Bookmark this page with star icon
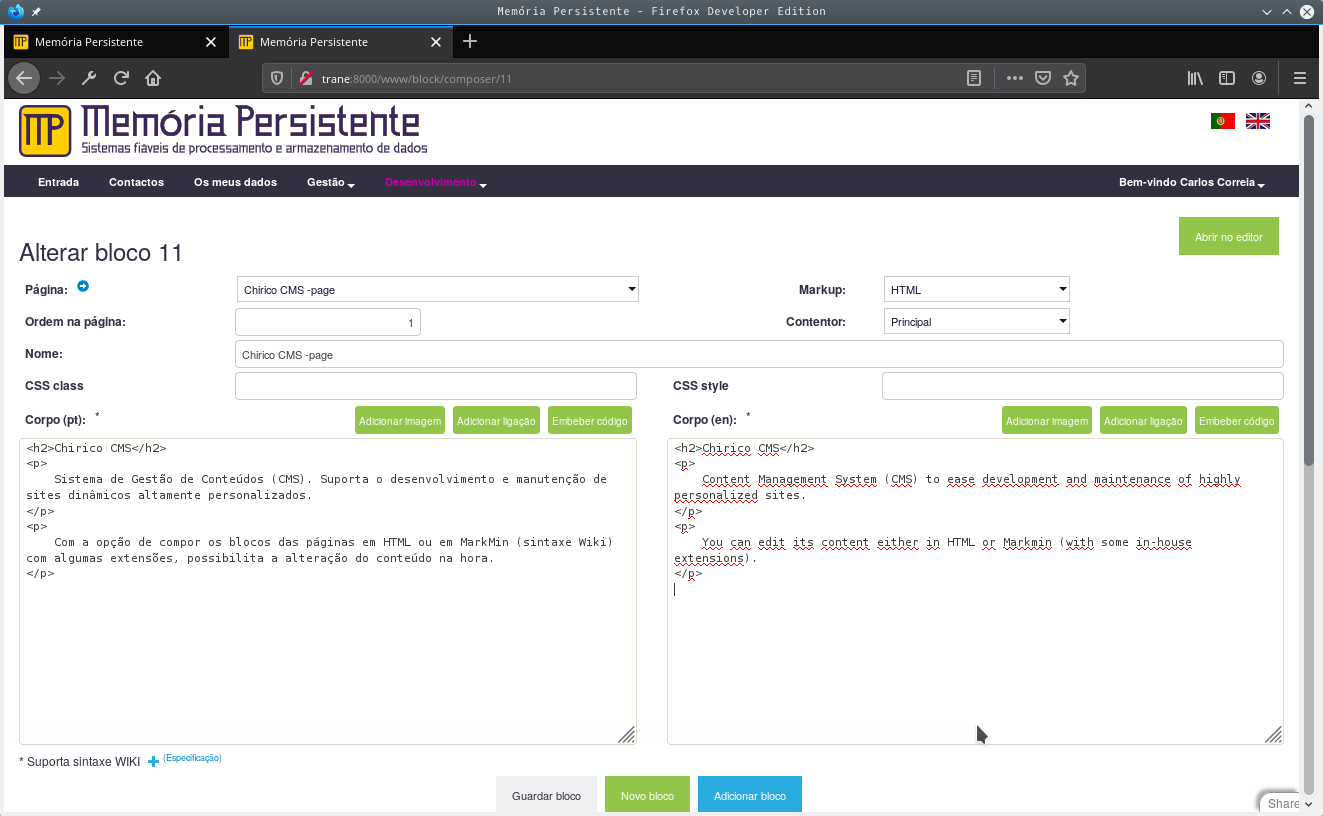 (1071, 78)
